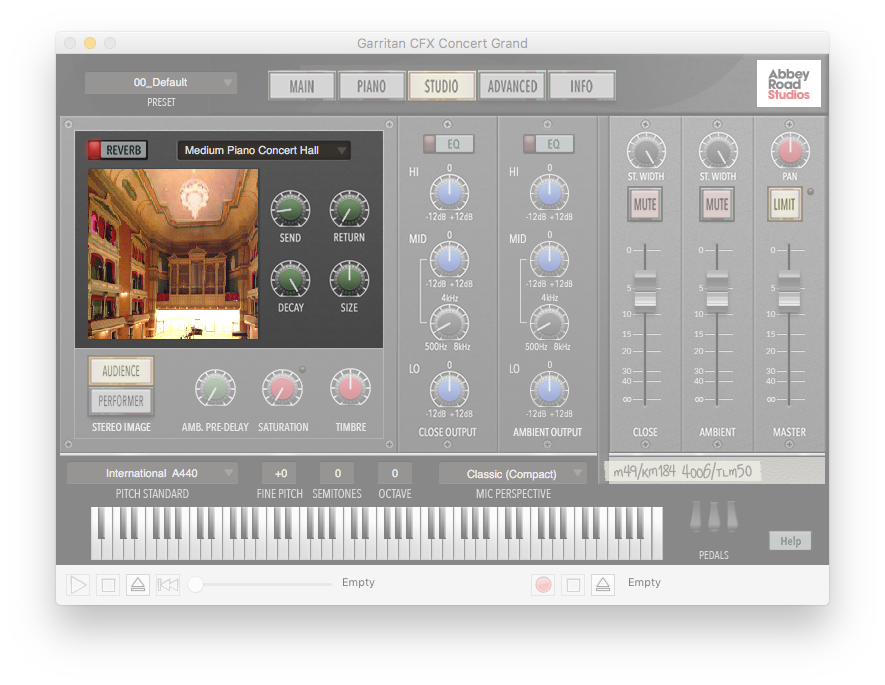Click the concert hall reverb thumbnail
The height and width of the screenshot is (685, 885).
click(x=173, y=254)
